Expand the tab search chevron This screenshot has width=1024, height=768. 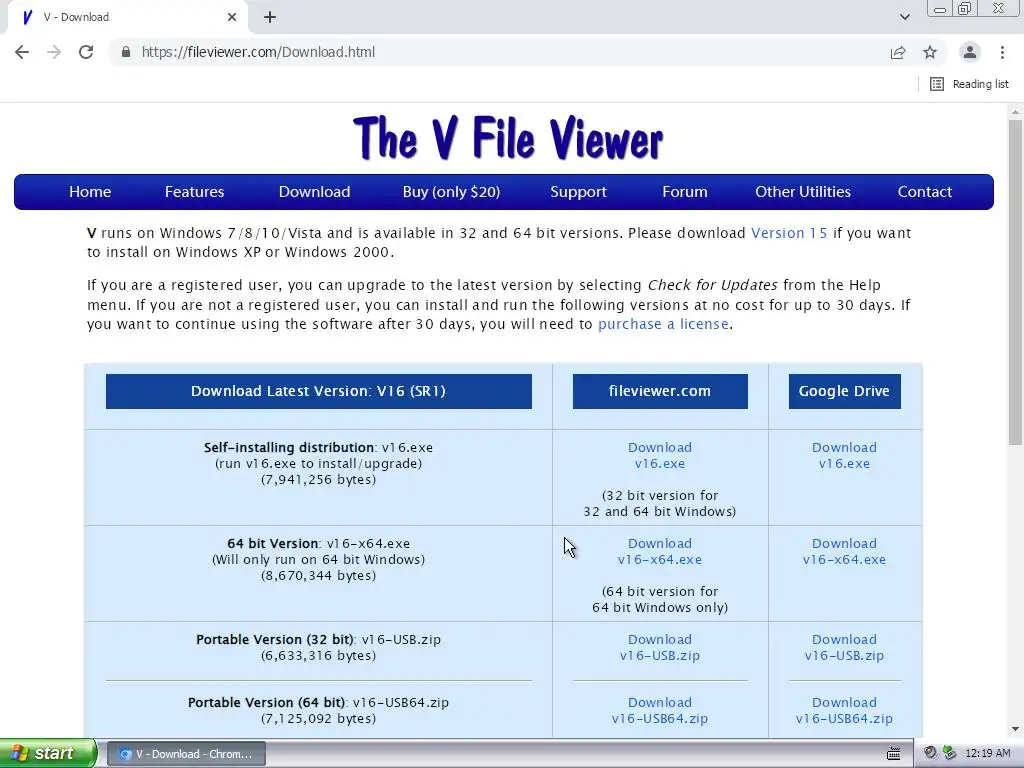(904, 17)
